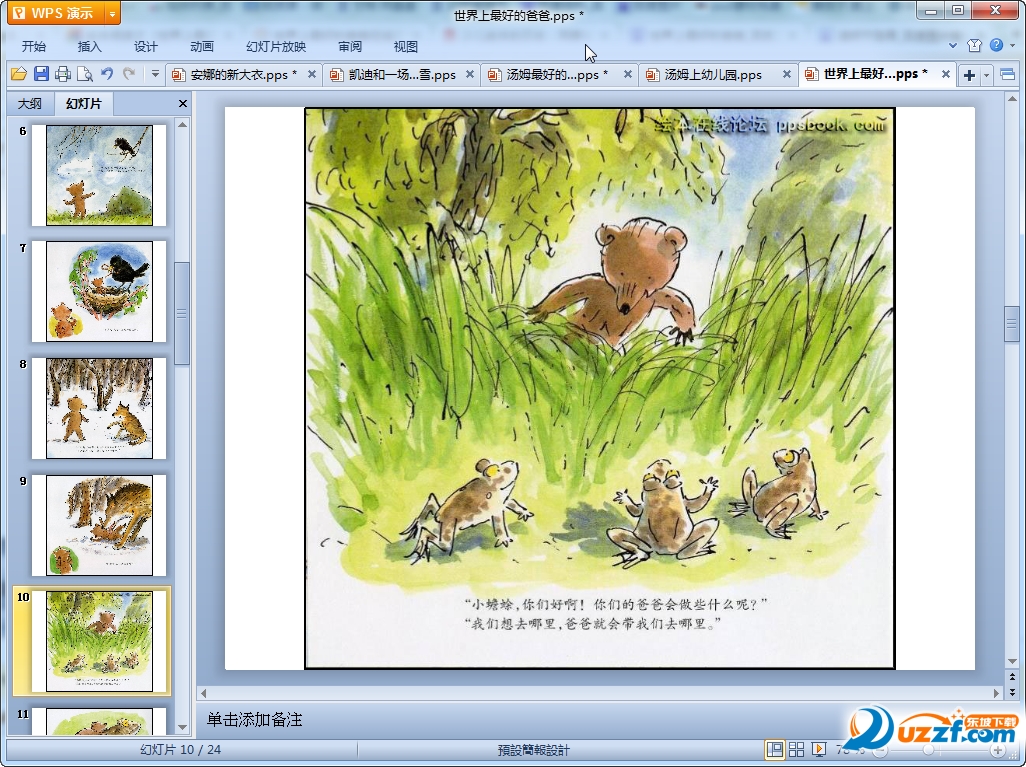Viewport: 1026px width, 767px height.
Task: Zoom in with the plus button
Action: point(997,750)
